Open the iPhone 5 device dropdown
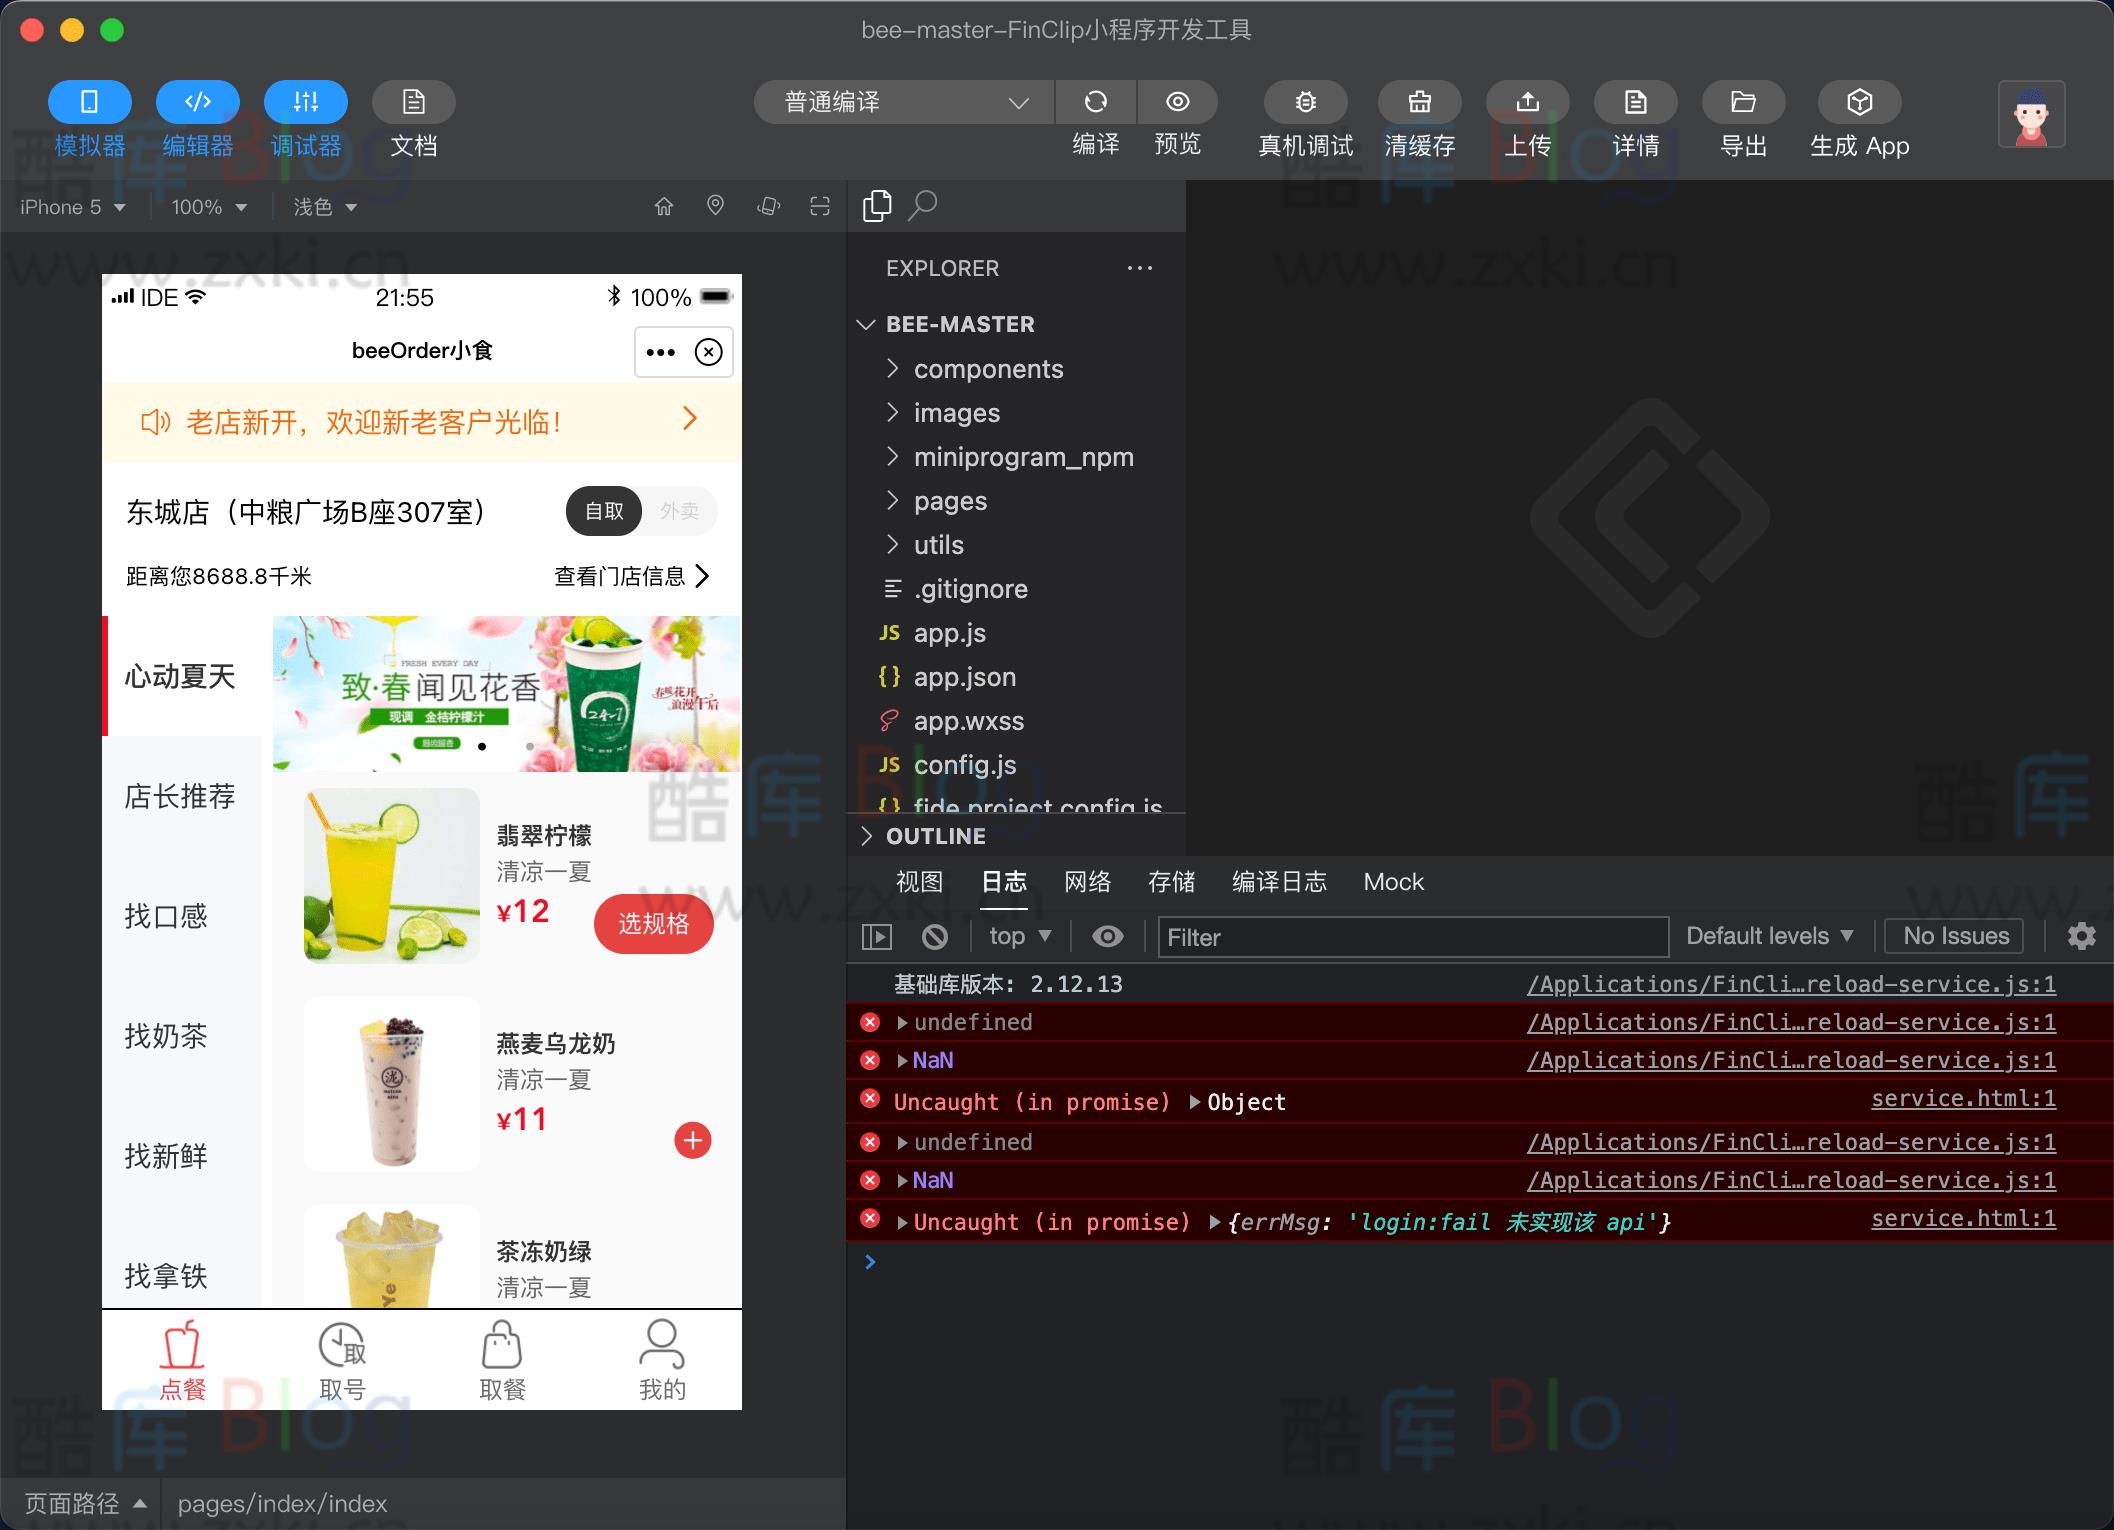This screenshot has height=1530, width=2114. pos(72,206)
